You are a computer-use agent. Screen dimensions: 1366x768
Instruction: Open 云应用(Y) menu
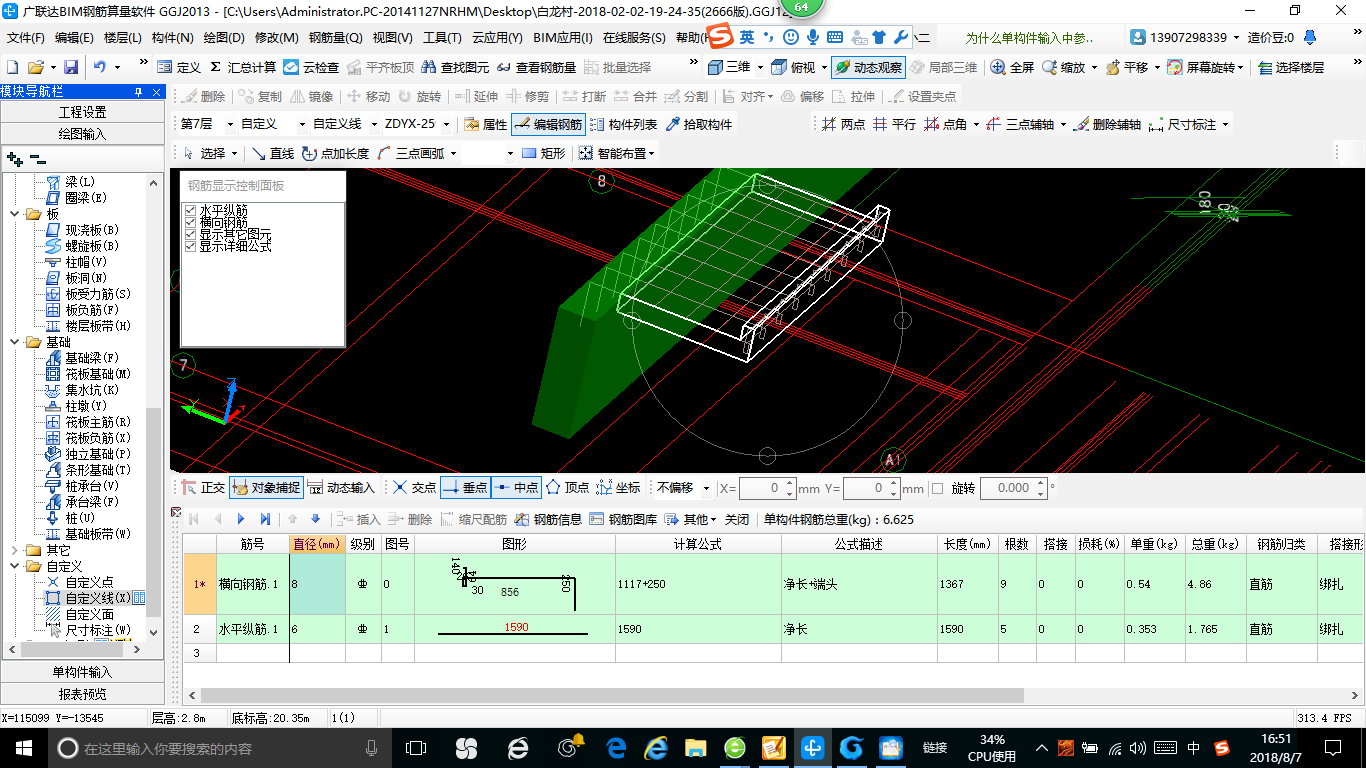coord(497,38)
